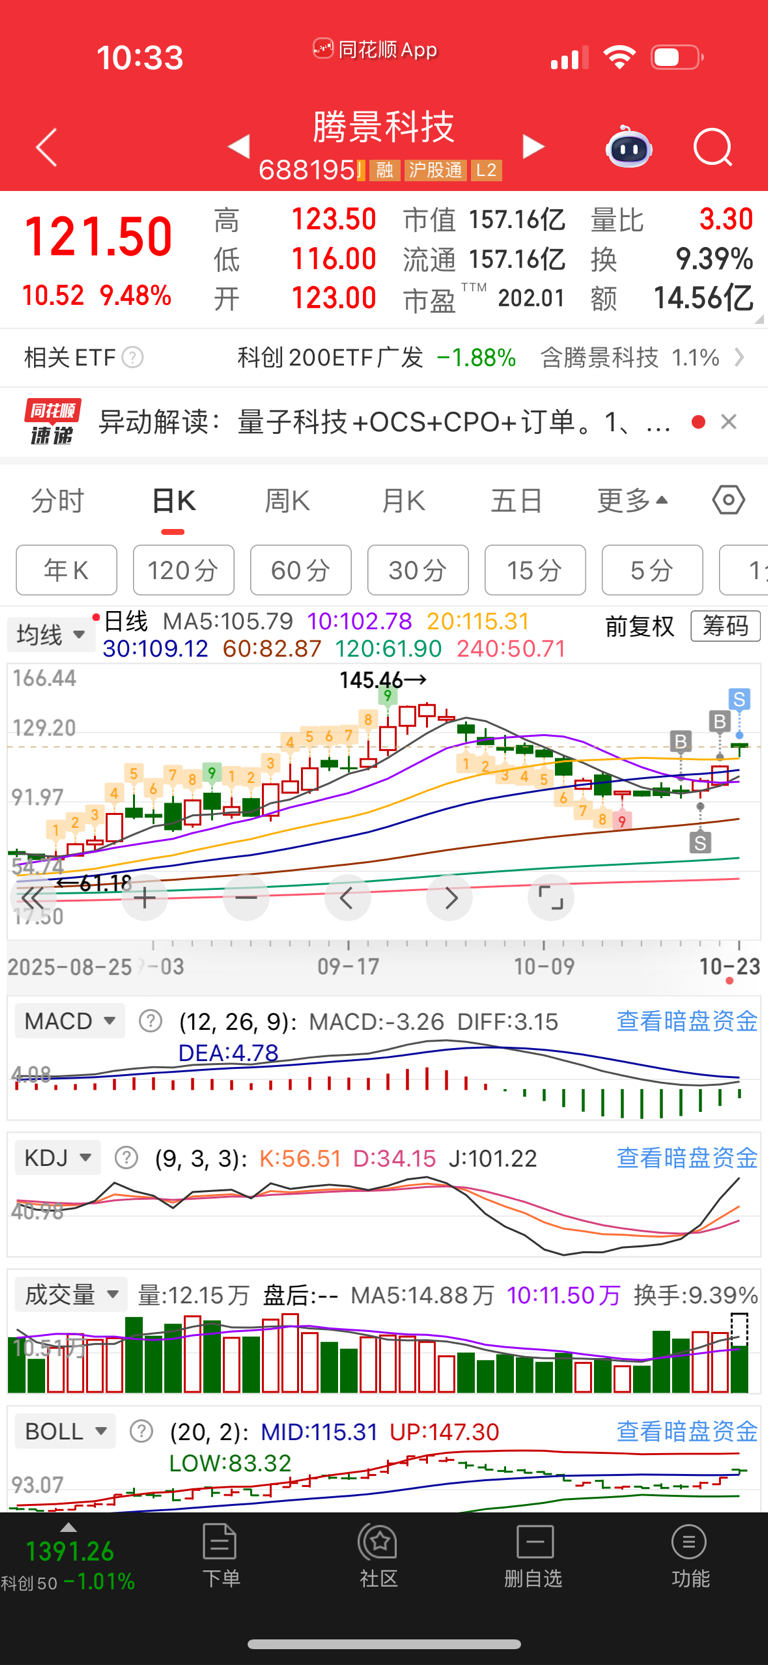The image size is (769, 1665).
Task: Select 120分 period button
Action: tap(184, 570)
